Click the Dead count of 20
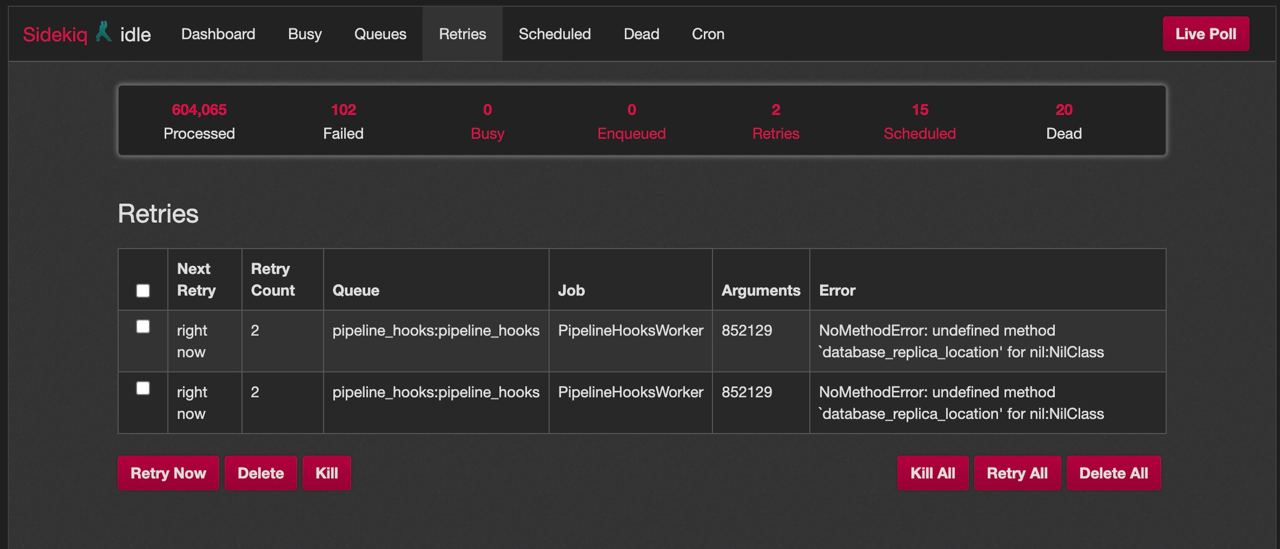 coord(1064,110)
